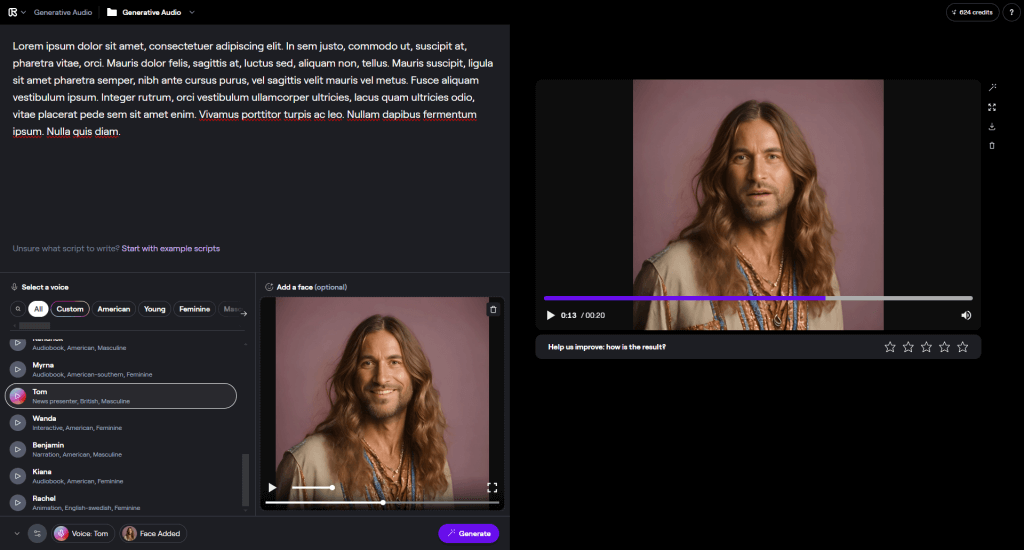Preview the Kiana voice
Viewport: 1024px width, 550px height.
pos(18,476)
